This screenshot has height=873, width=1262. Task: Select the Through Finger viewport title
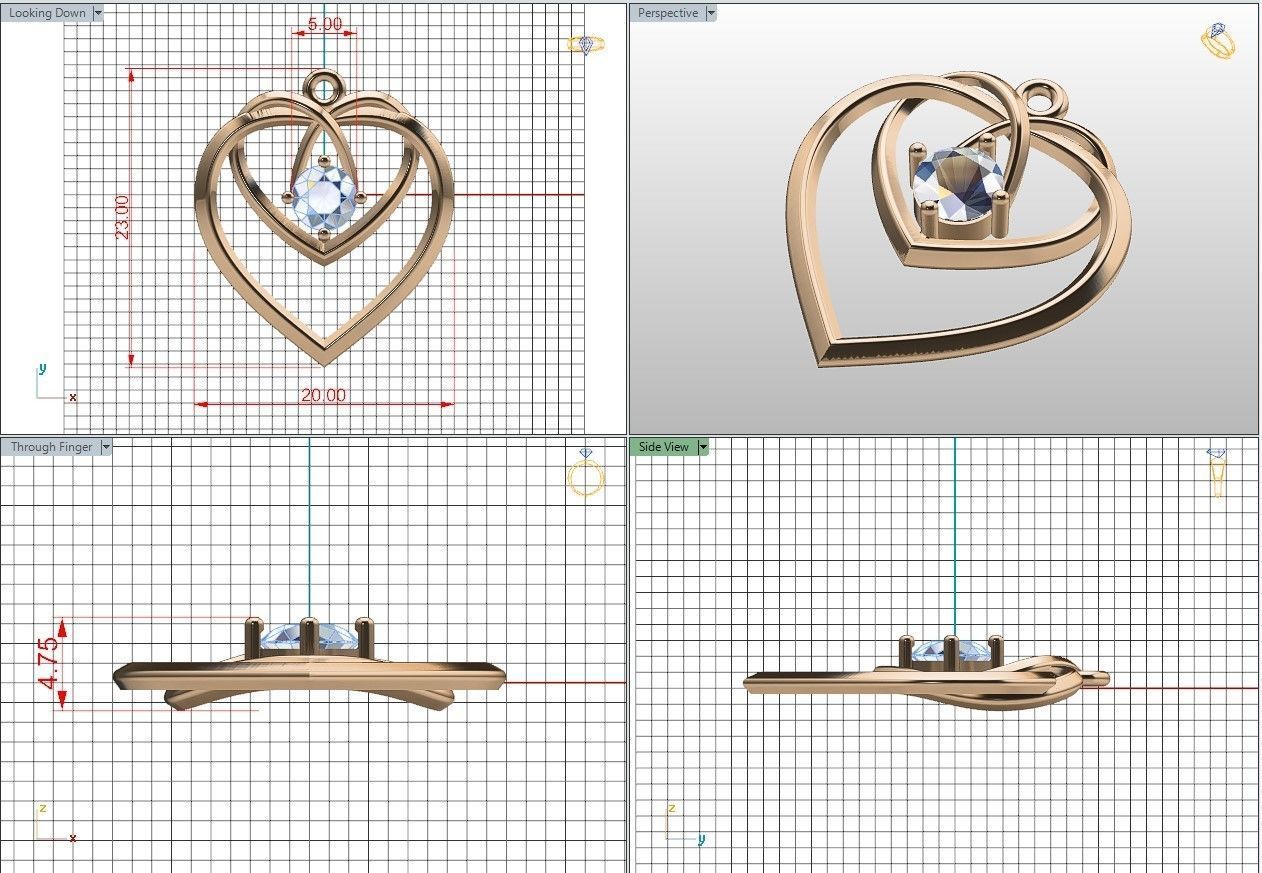point(51,447)
